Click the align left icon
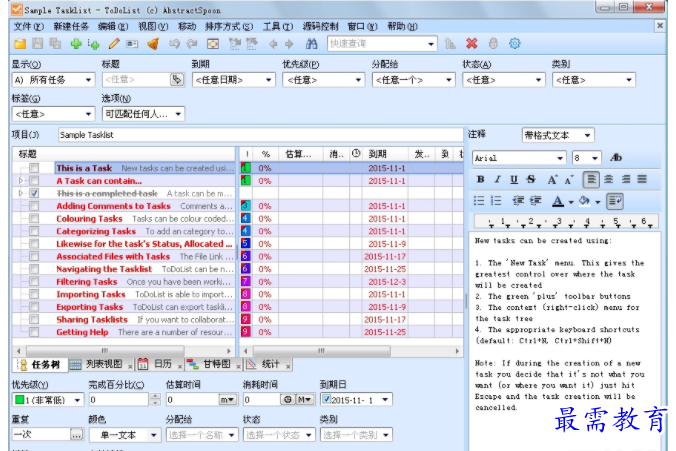Screen dimensions: 676x451 (x=591, y=179)
